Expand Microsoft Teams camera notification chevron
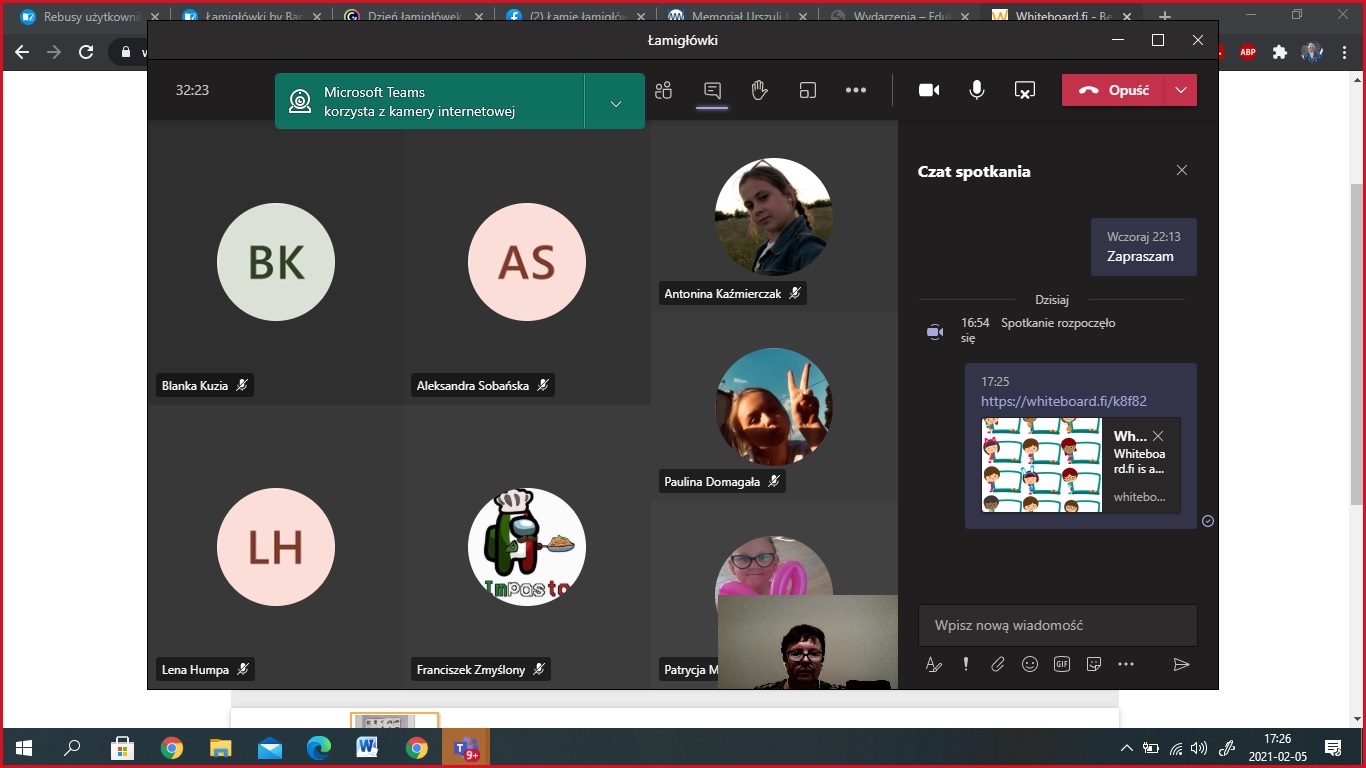1366x768 pixels. coord(615,104)
